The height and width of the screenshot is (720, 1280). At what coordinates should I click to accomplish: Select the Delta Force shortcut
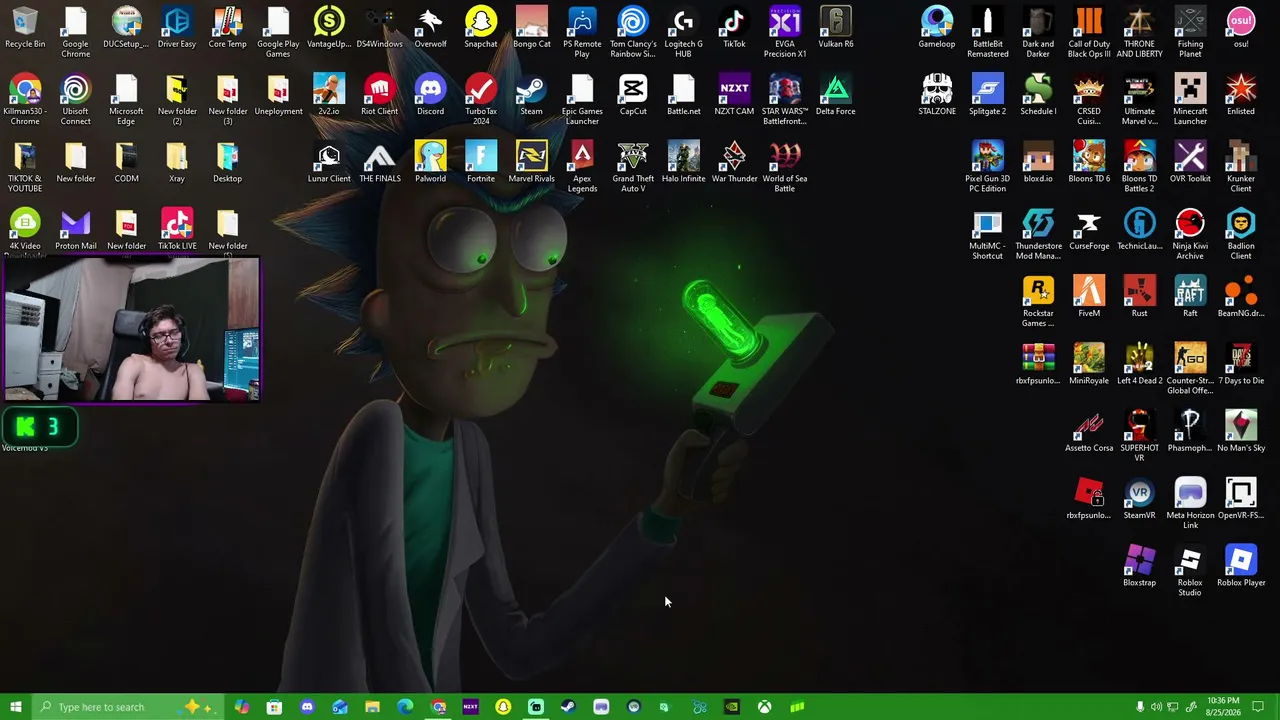tap(835, 95)
